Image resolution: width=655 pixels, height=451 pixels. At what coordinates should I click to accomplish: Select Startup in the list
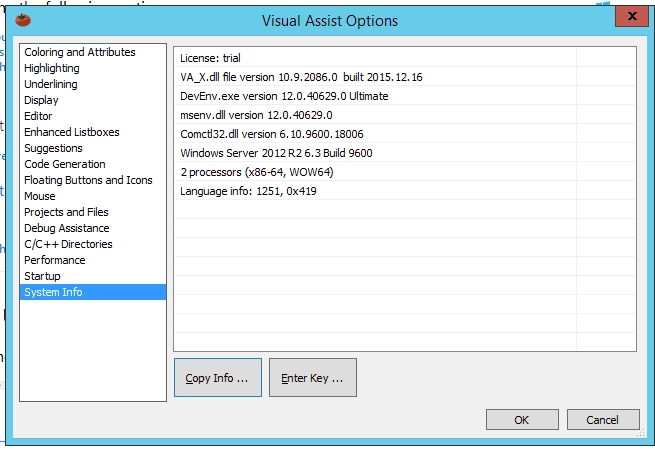(93, 276)
